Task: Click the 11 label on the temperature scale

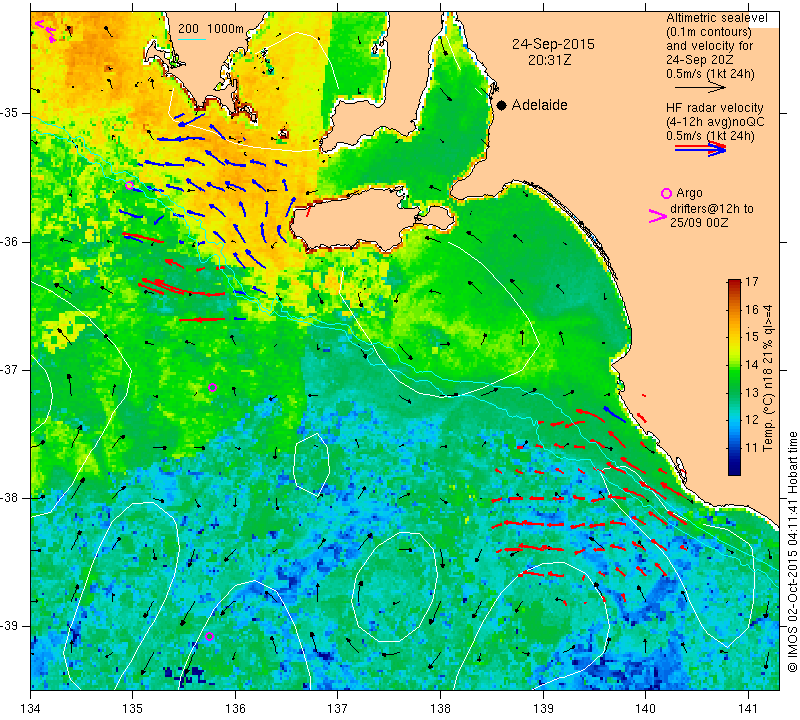Action: click(x=752, y=448)
